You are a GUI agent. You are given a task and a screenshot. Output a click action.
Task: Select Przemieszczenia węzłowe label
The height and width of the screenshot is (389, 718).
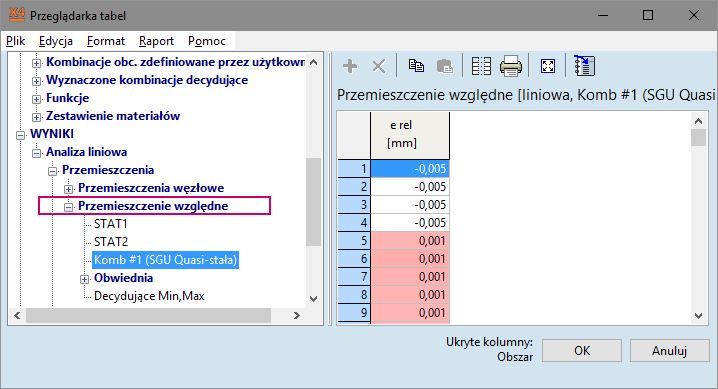tap(151, 188)
